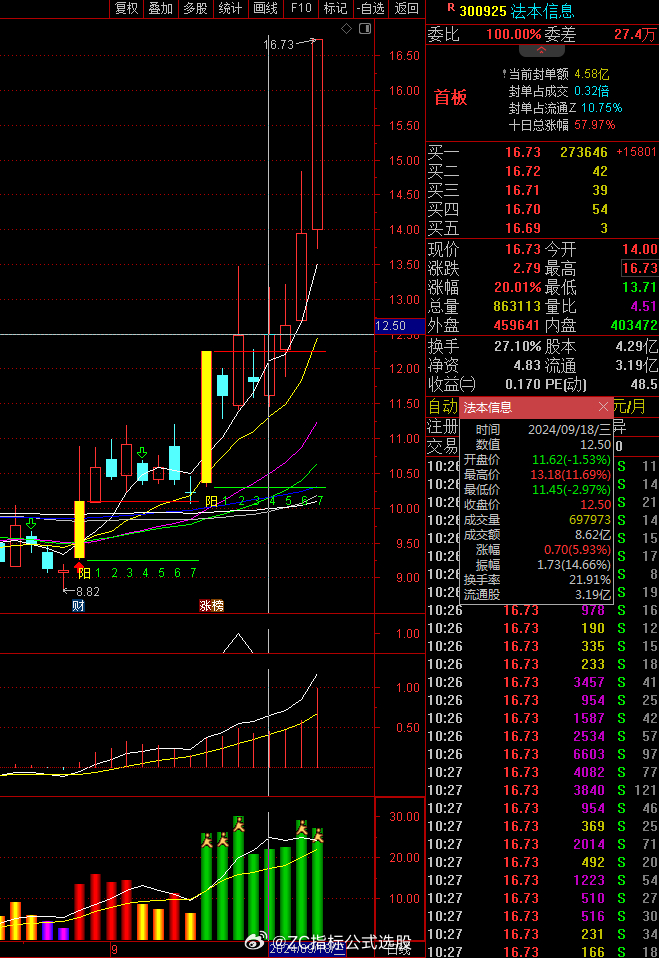Click the red up-arrow above lower 阳 label
The width and height of the screenshot is (659, 958).
pos(79,566)
